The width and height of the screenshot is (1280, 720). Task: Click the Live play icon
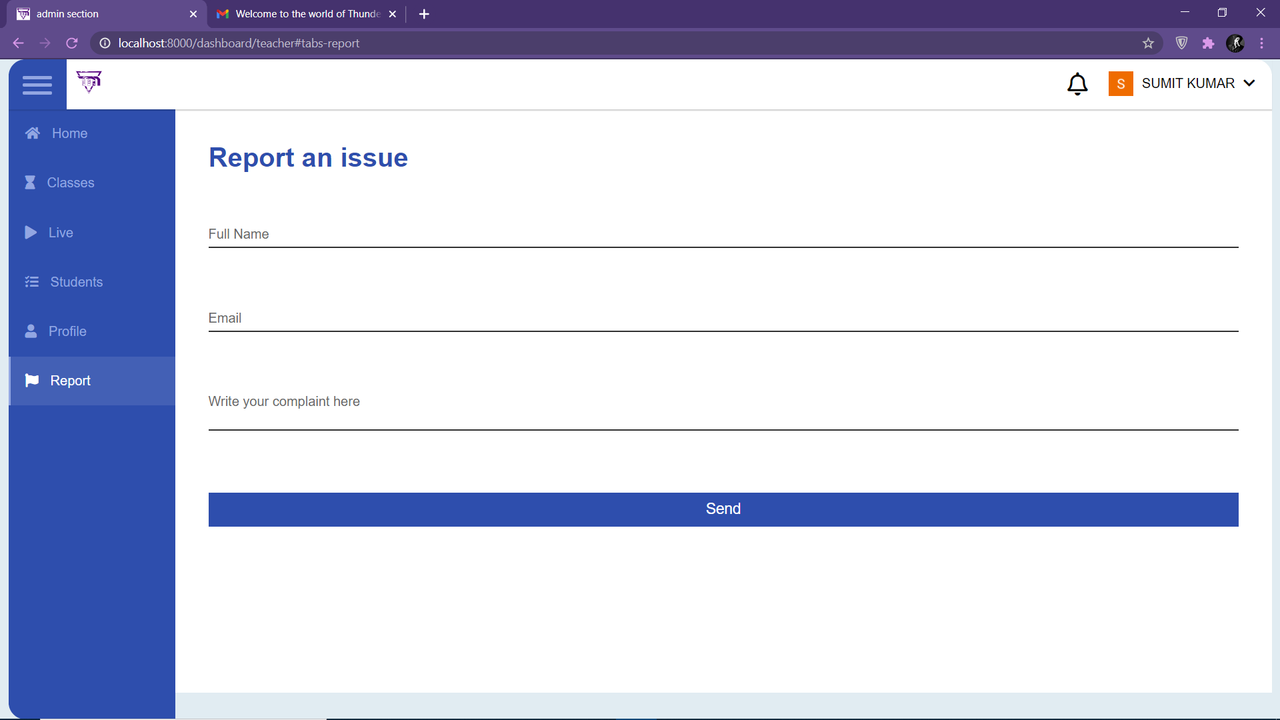click(31, 232)
